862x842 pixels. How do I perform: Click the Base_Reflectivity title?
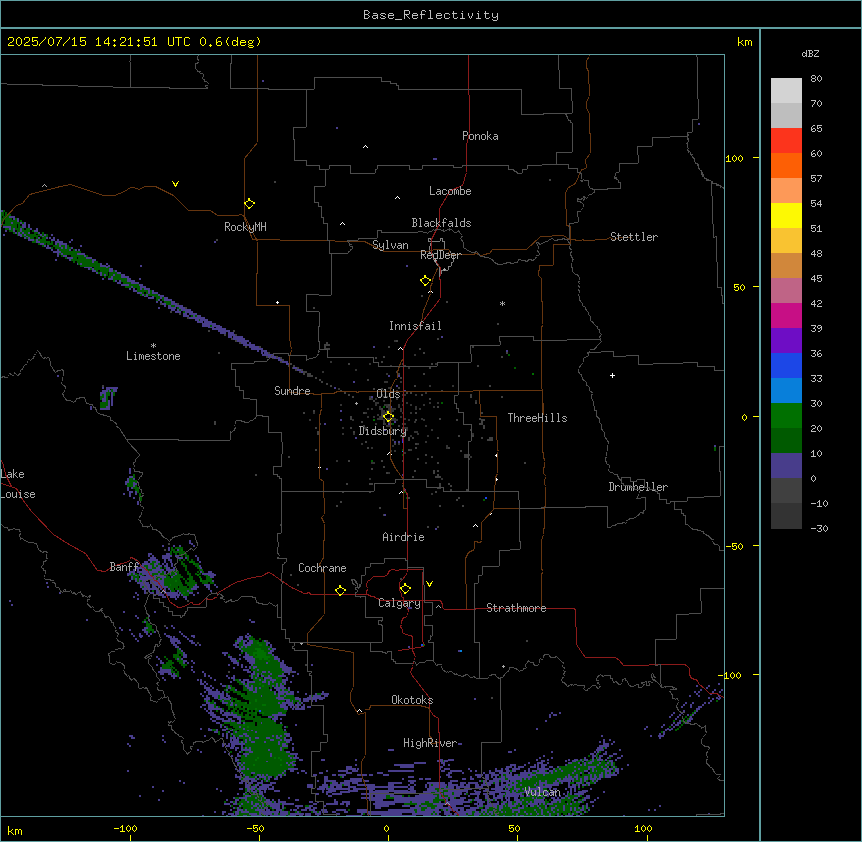coord(431,15)
